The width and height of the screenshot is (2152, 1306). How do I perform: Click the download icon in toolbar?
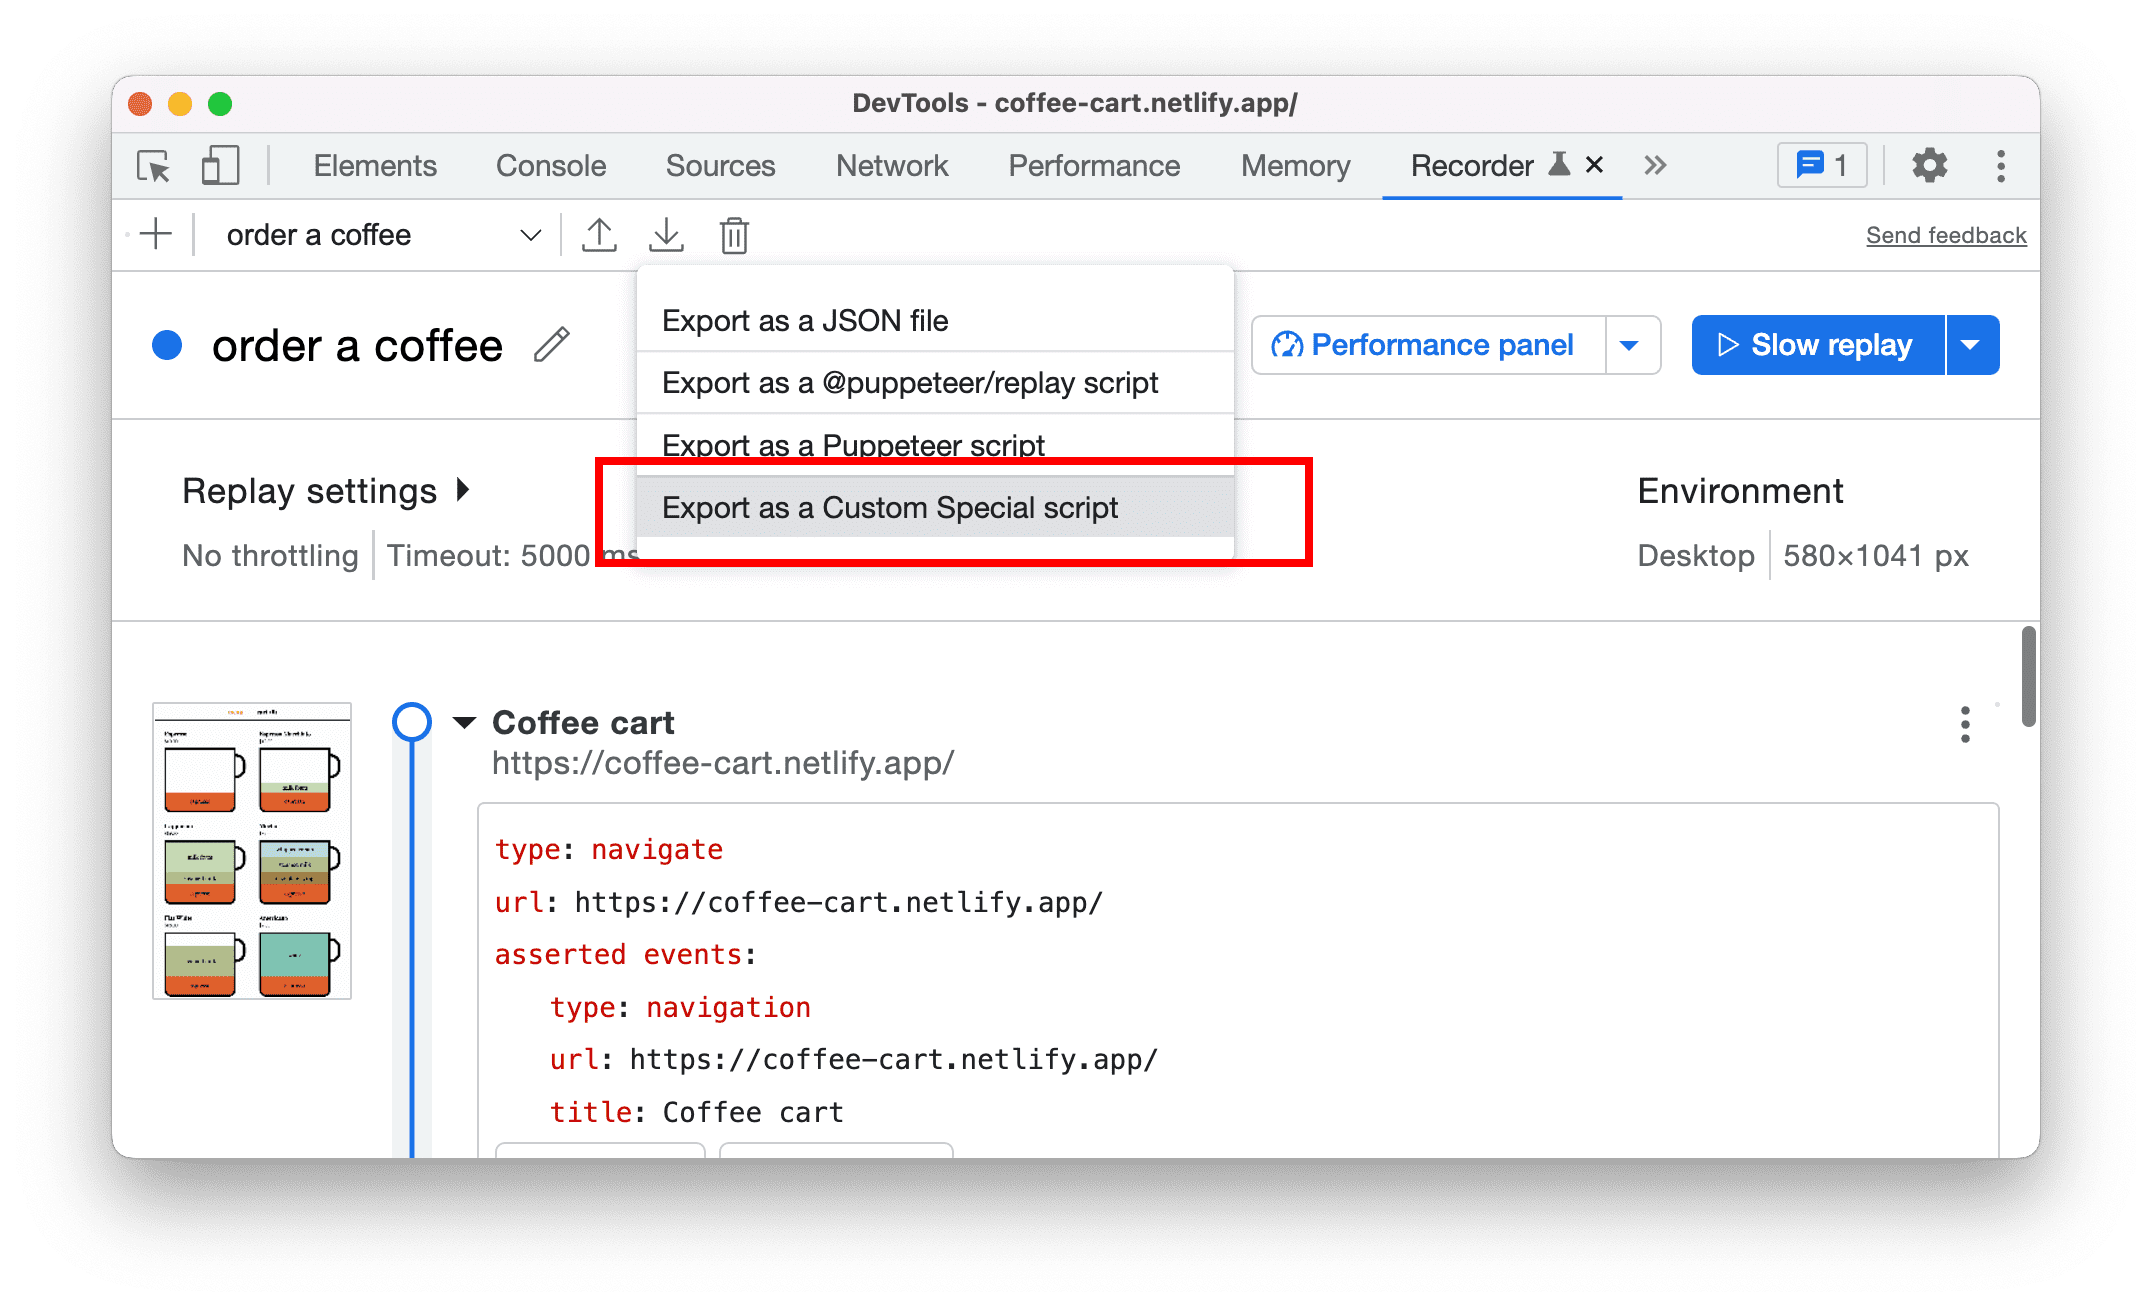pyautogui.click(x=664, y=234)
